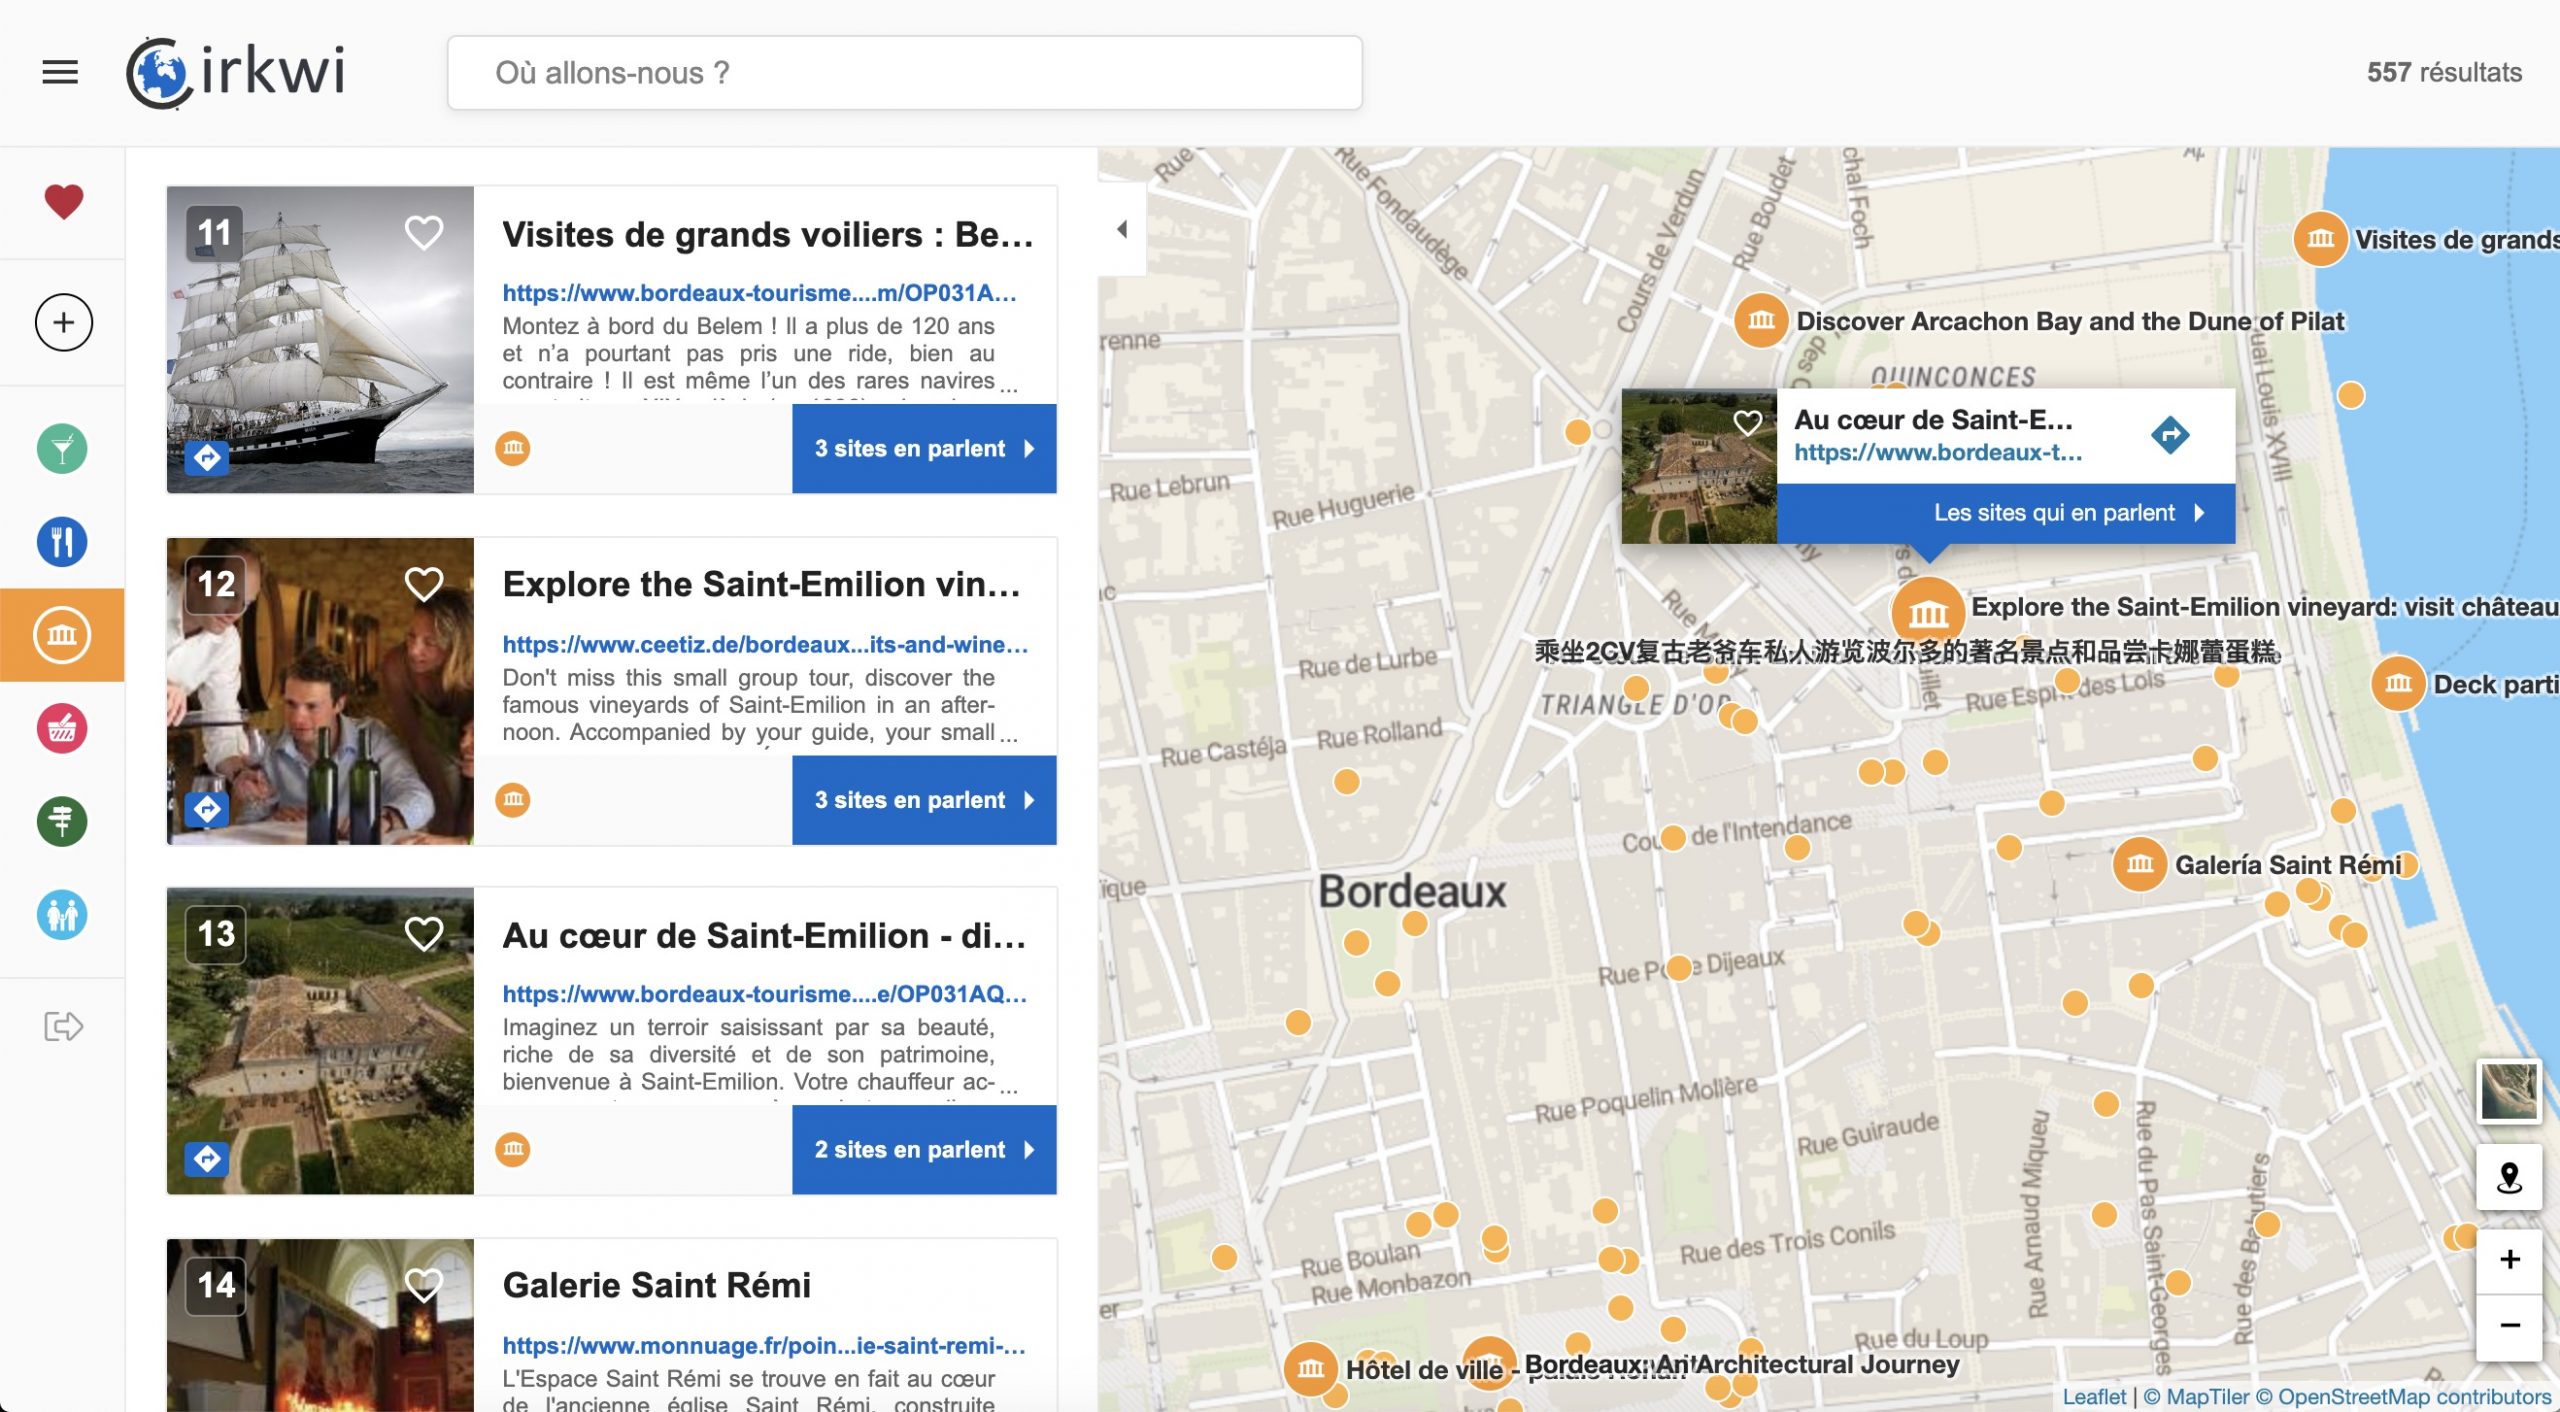Open 'Au cœur de Saint-Emilion - di…' title
The width and height of the screenshot is (2560, 1412).
[764, 936]
